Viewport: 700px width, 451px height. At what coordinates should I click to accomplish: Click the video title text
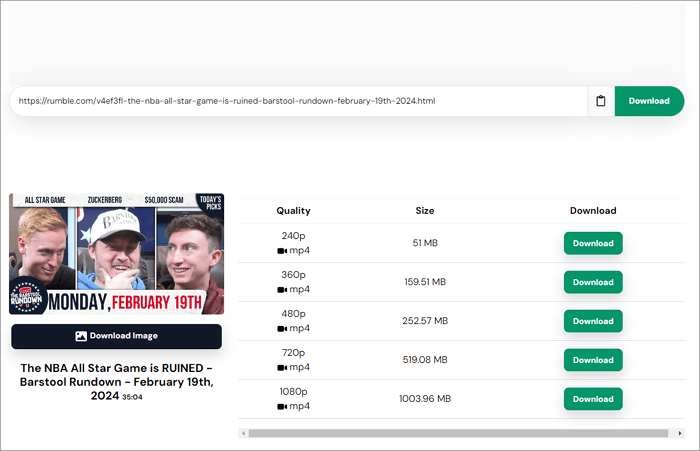click(x=116, y=382)
